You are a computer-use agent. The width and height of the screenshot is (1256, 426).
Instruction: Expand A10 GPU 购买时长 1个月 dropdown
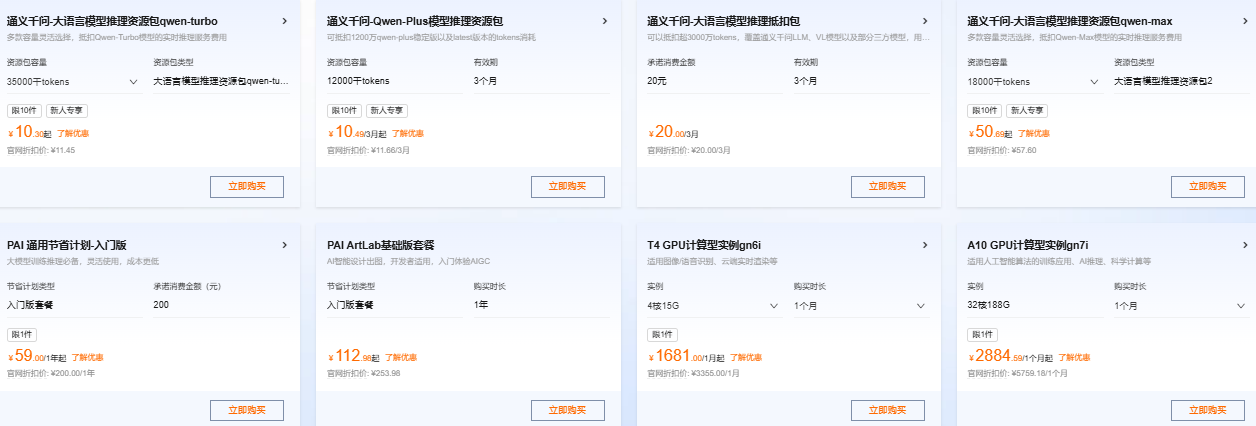[1181, 305]
